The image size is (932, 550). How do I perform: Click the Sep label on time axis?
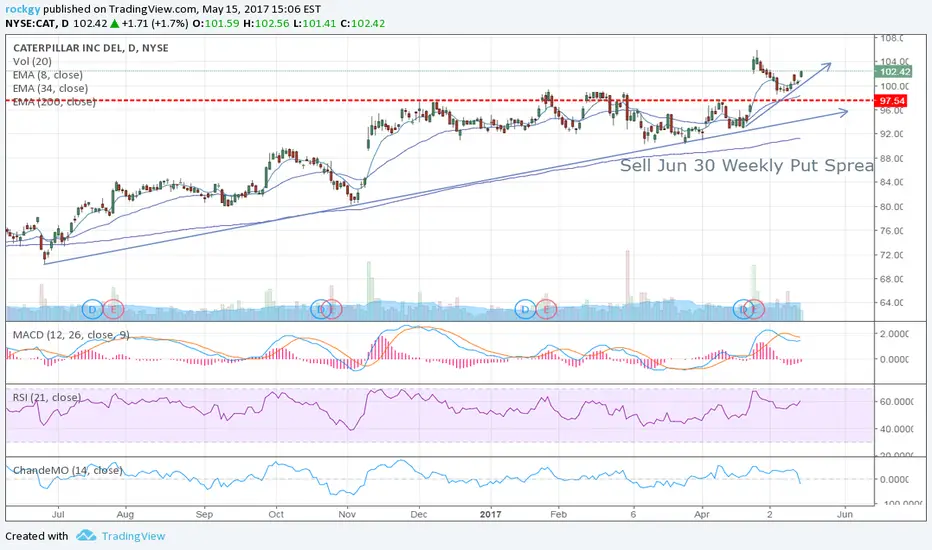coord(204,514)
